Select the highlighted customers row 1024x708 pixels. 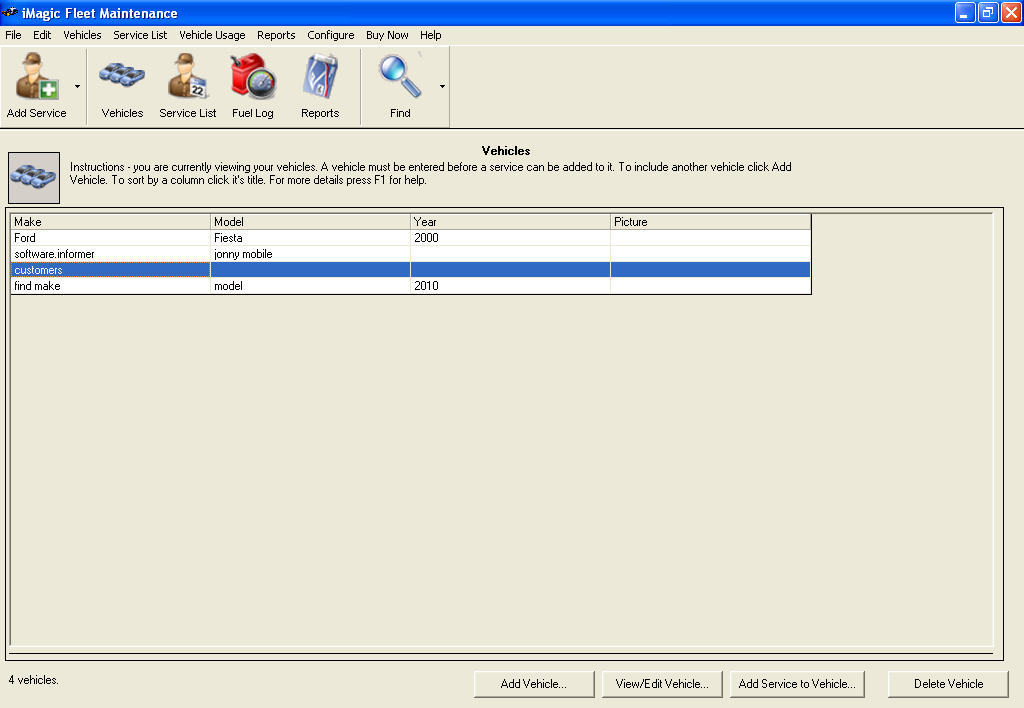pos(411,270)
